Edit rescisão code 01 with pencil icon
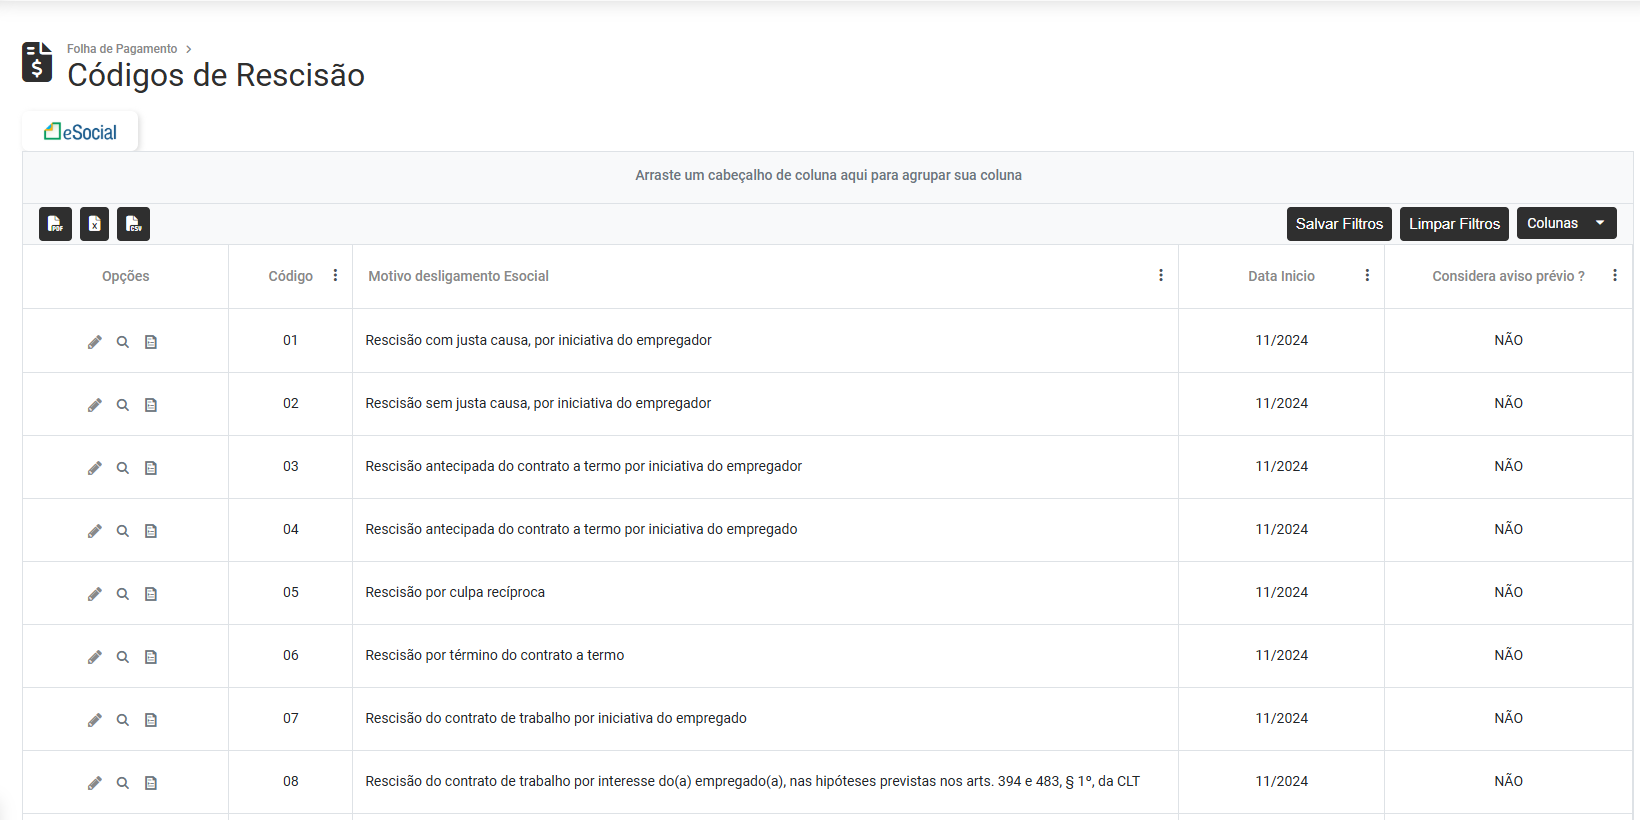This screenshot has height=820, width=1640. 95,342
